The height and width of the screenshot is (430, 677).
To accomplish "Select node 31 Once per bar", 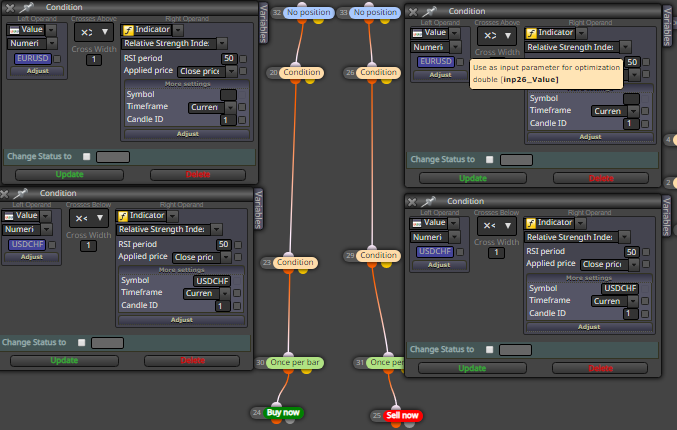I will (x=386, y=362).
